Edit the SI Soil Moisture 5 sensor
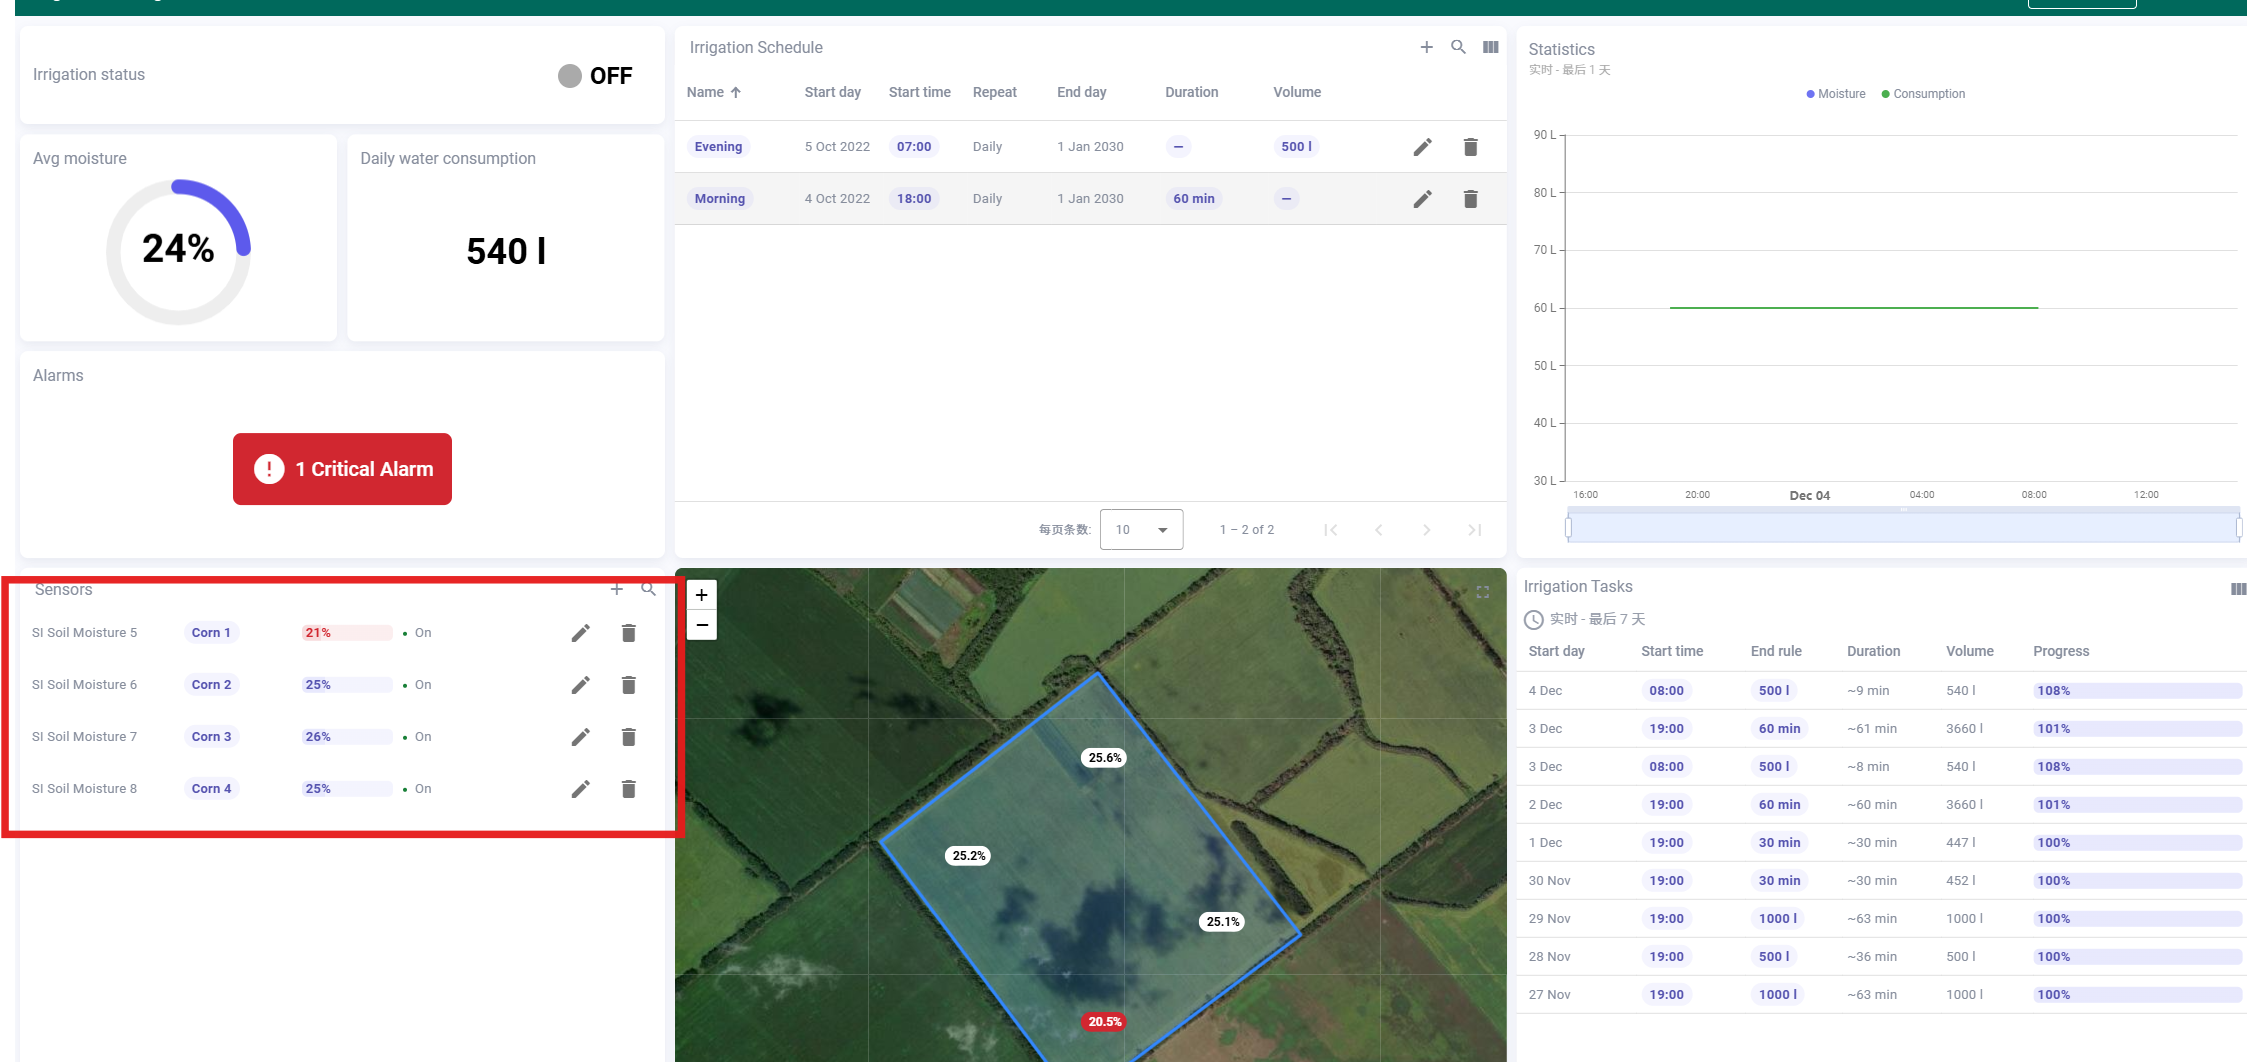This screenshot has width=2247, height=1062. (580, 633)
